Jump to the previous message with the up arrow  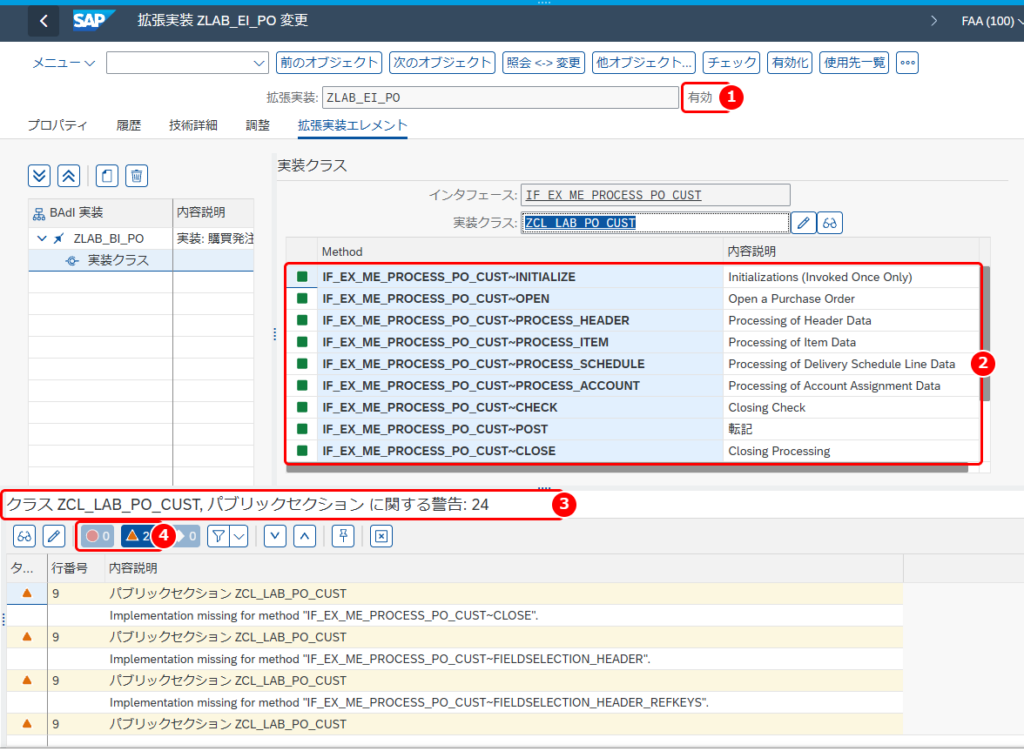pos(304,536)
